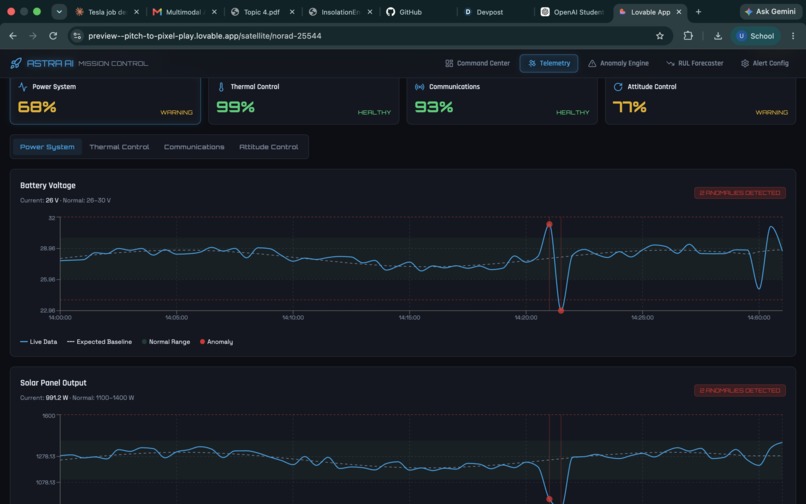Switch to the Tesla job browser tab
806x504 pixels.
pos(107,12)
